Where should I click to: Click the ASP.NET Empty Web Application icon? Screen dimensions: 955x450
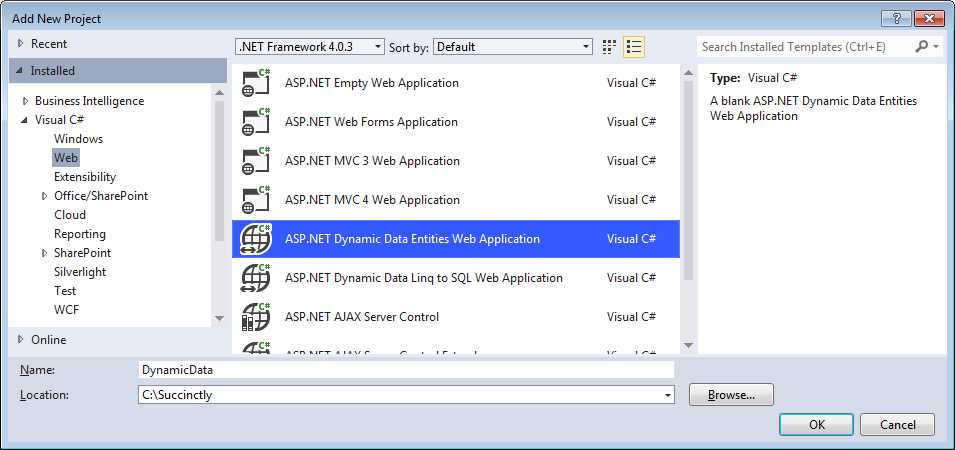[256, 83]
